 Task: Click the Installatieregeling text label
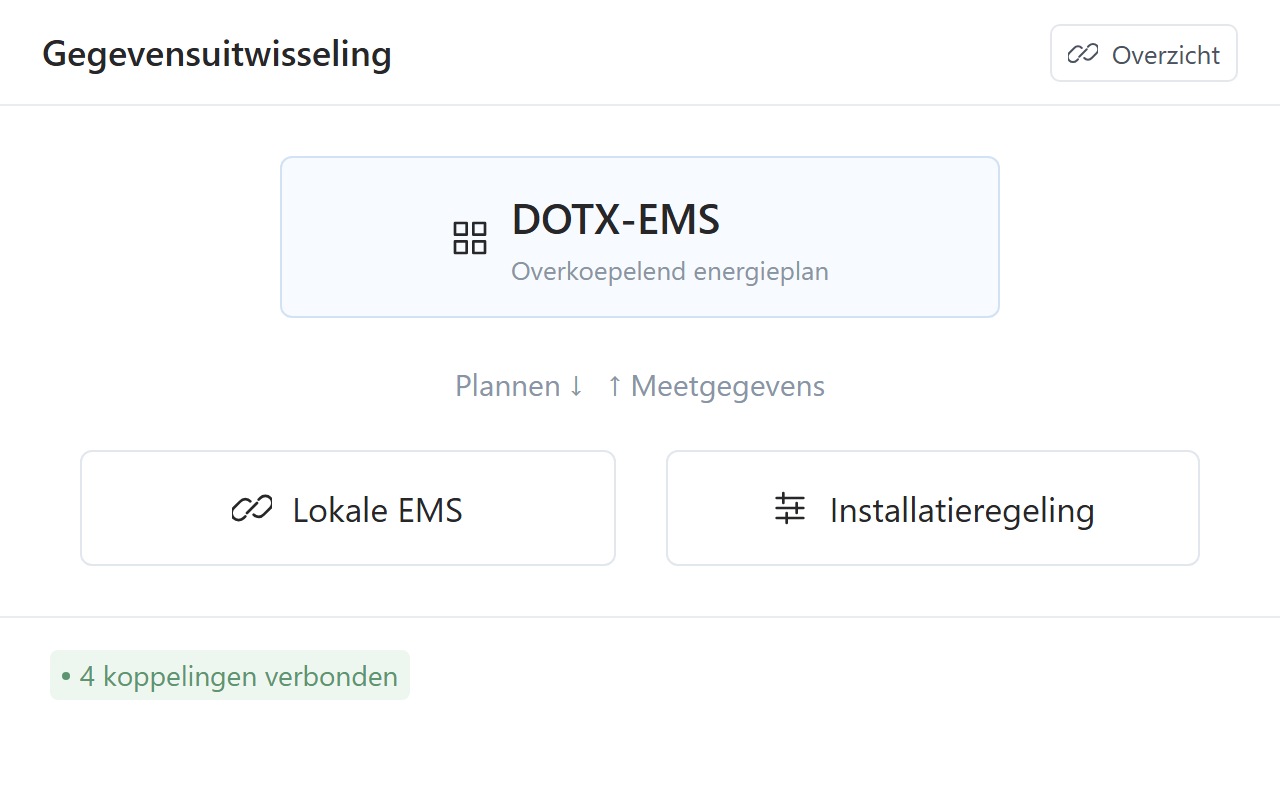tap(962, 510)
